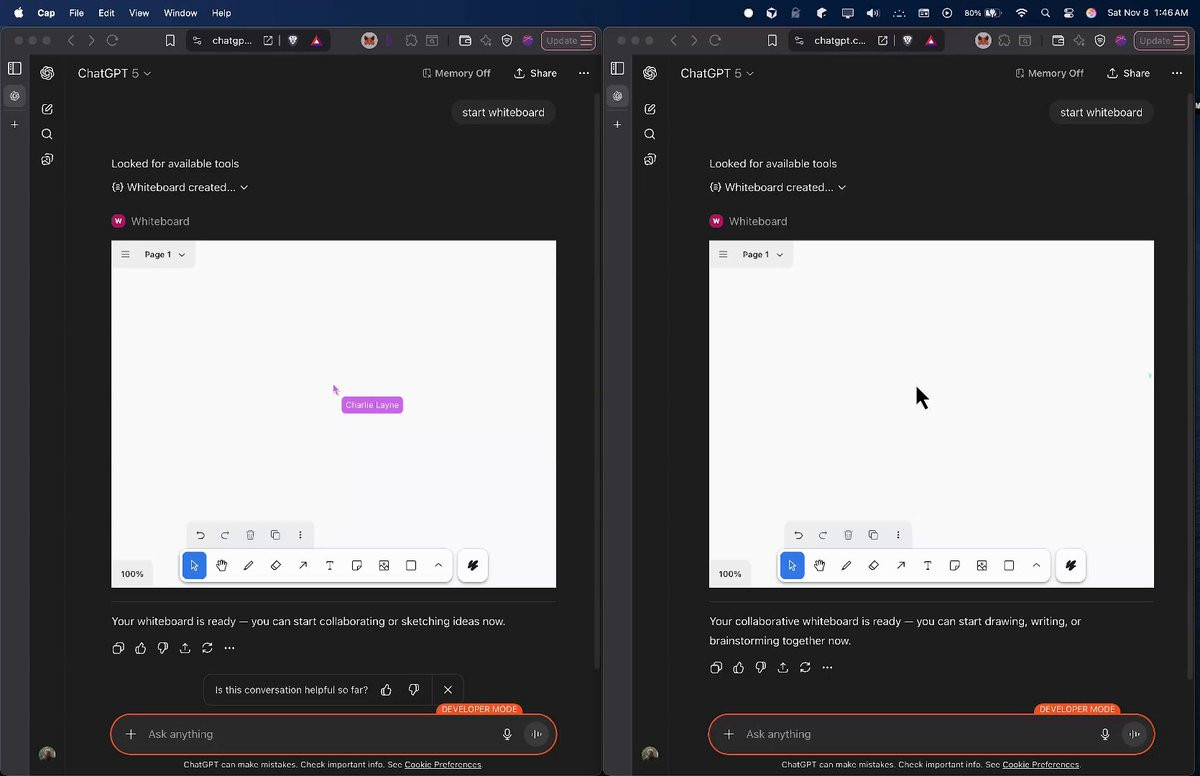Screen dimensions: 1200x776
Task: Open the ChatGPT 5 model dropdown in right window
Action: coord(717,73)
